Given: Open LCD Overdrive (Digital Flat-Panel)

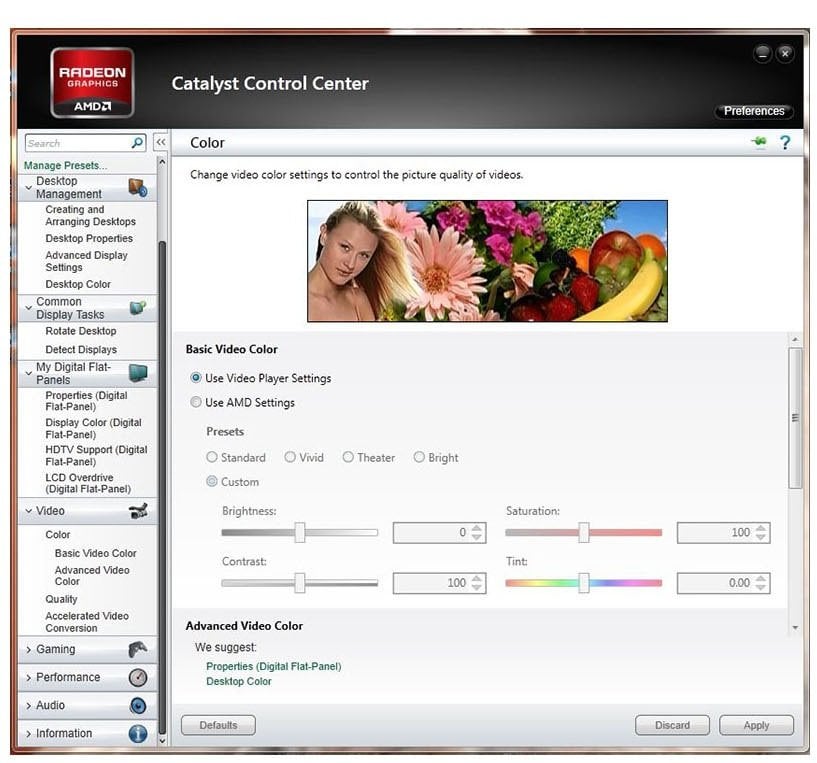Looking at the screenshot, I should point(88,483).
